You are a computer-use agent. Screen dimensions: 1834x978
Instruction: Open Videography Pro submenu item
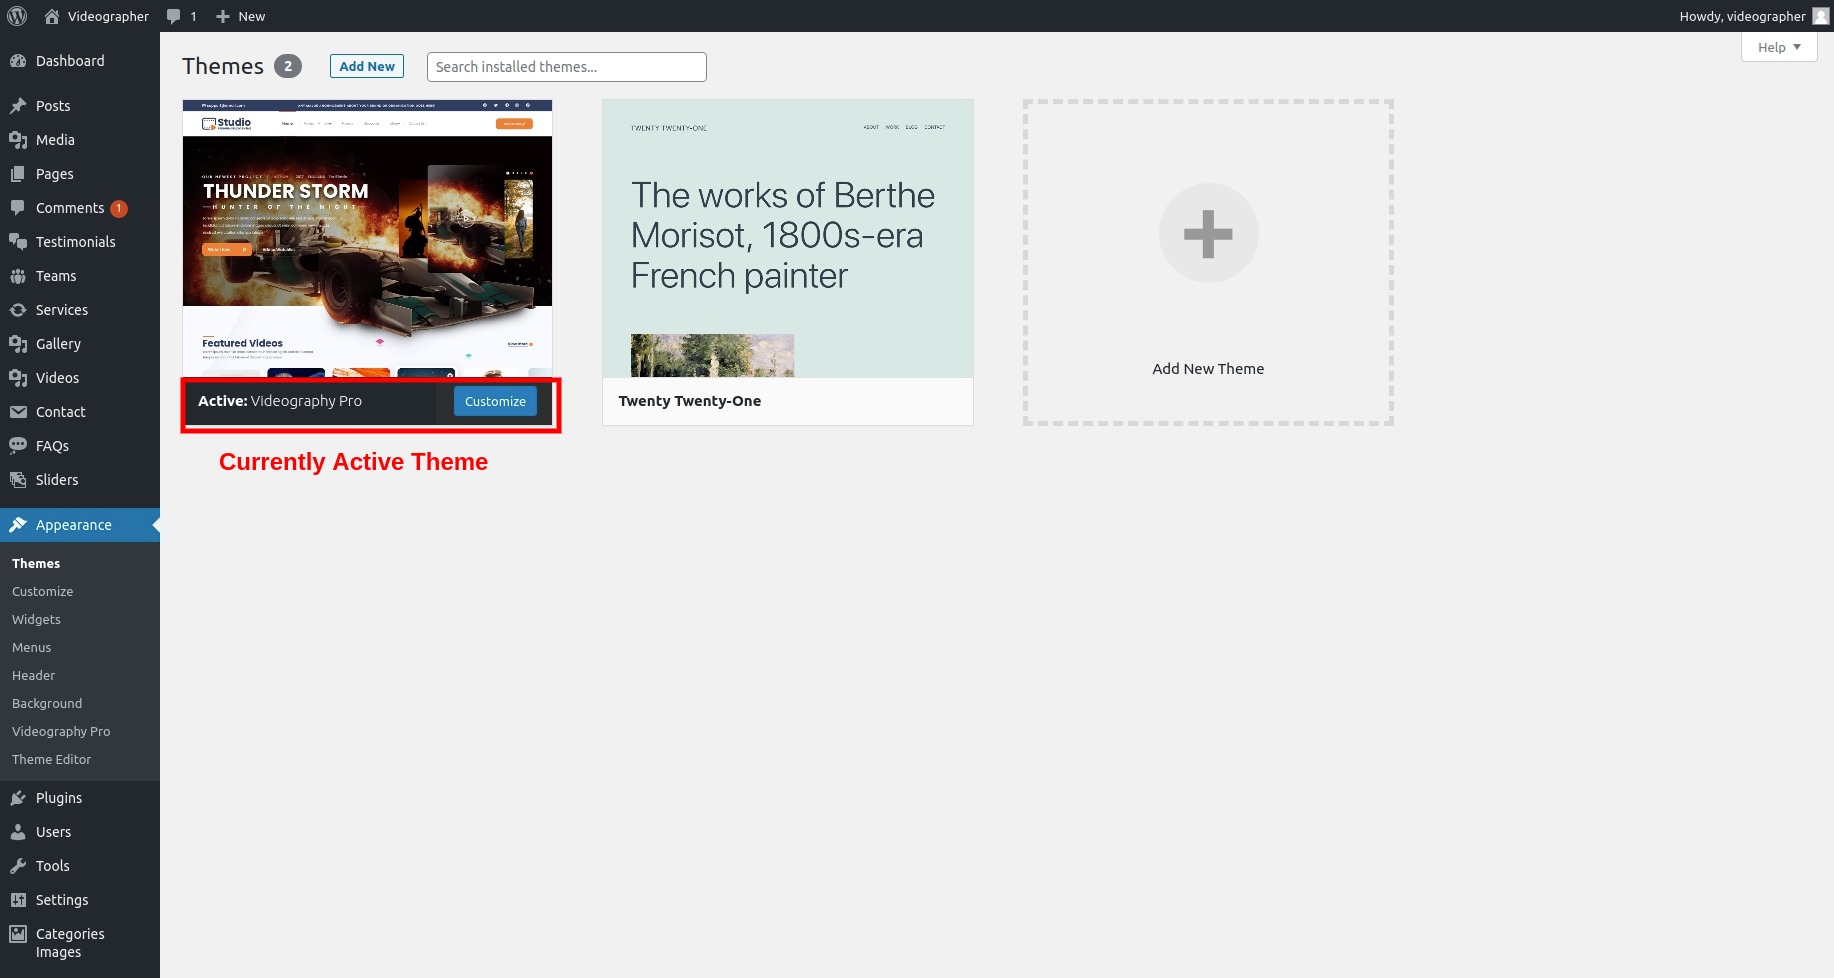tap(61, 732)
